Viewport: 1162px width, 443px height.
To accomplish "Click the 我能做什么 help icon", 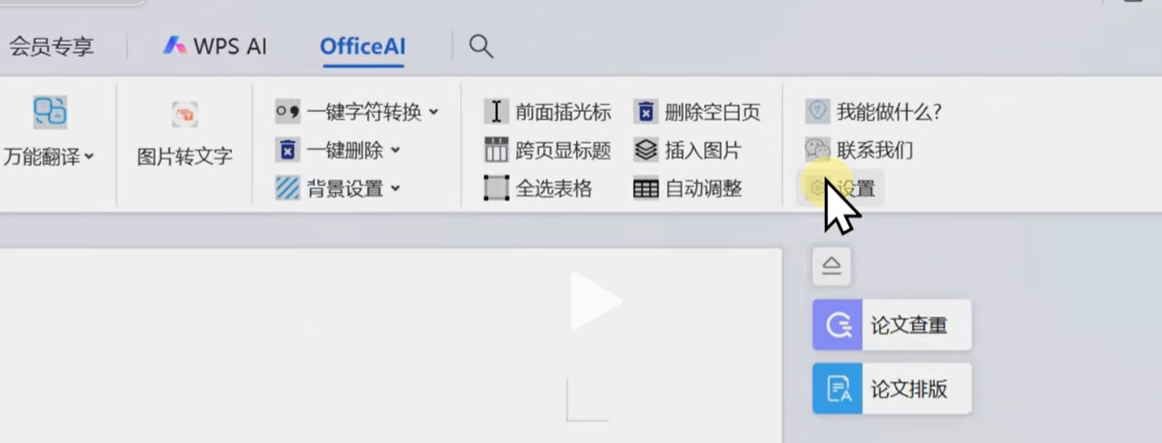I will [x=818, y=112].
